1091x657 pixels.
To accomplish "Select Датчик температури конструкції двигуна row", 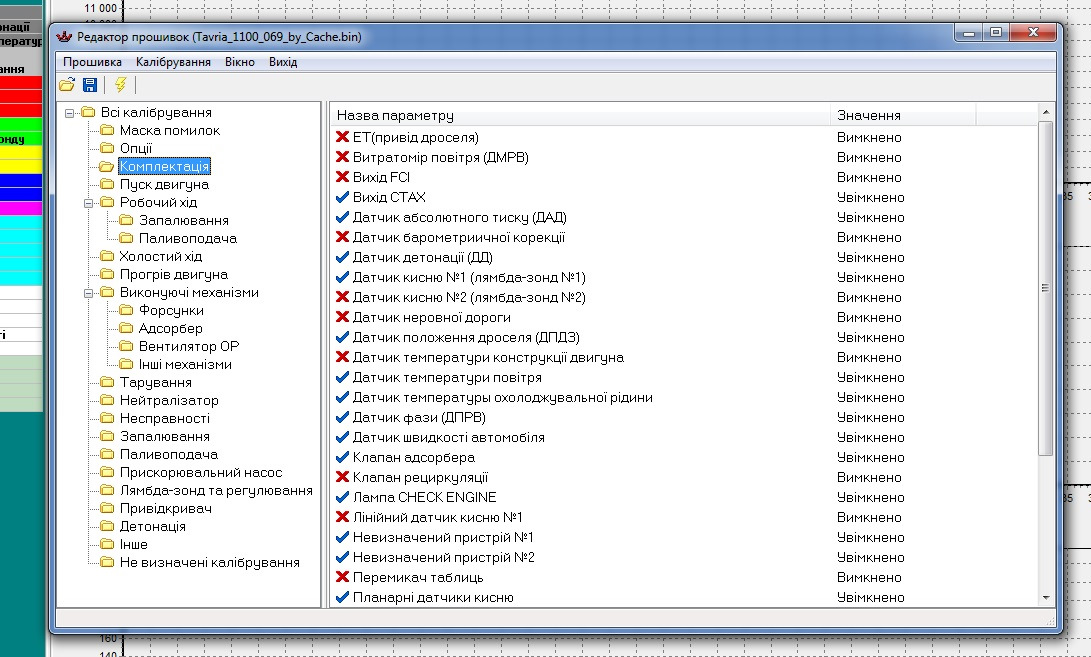I will (685, 357).
